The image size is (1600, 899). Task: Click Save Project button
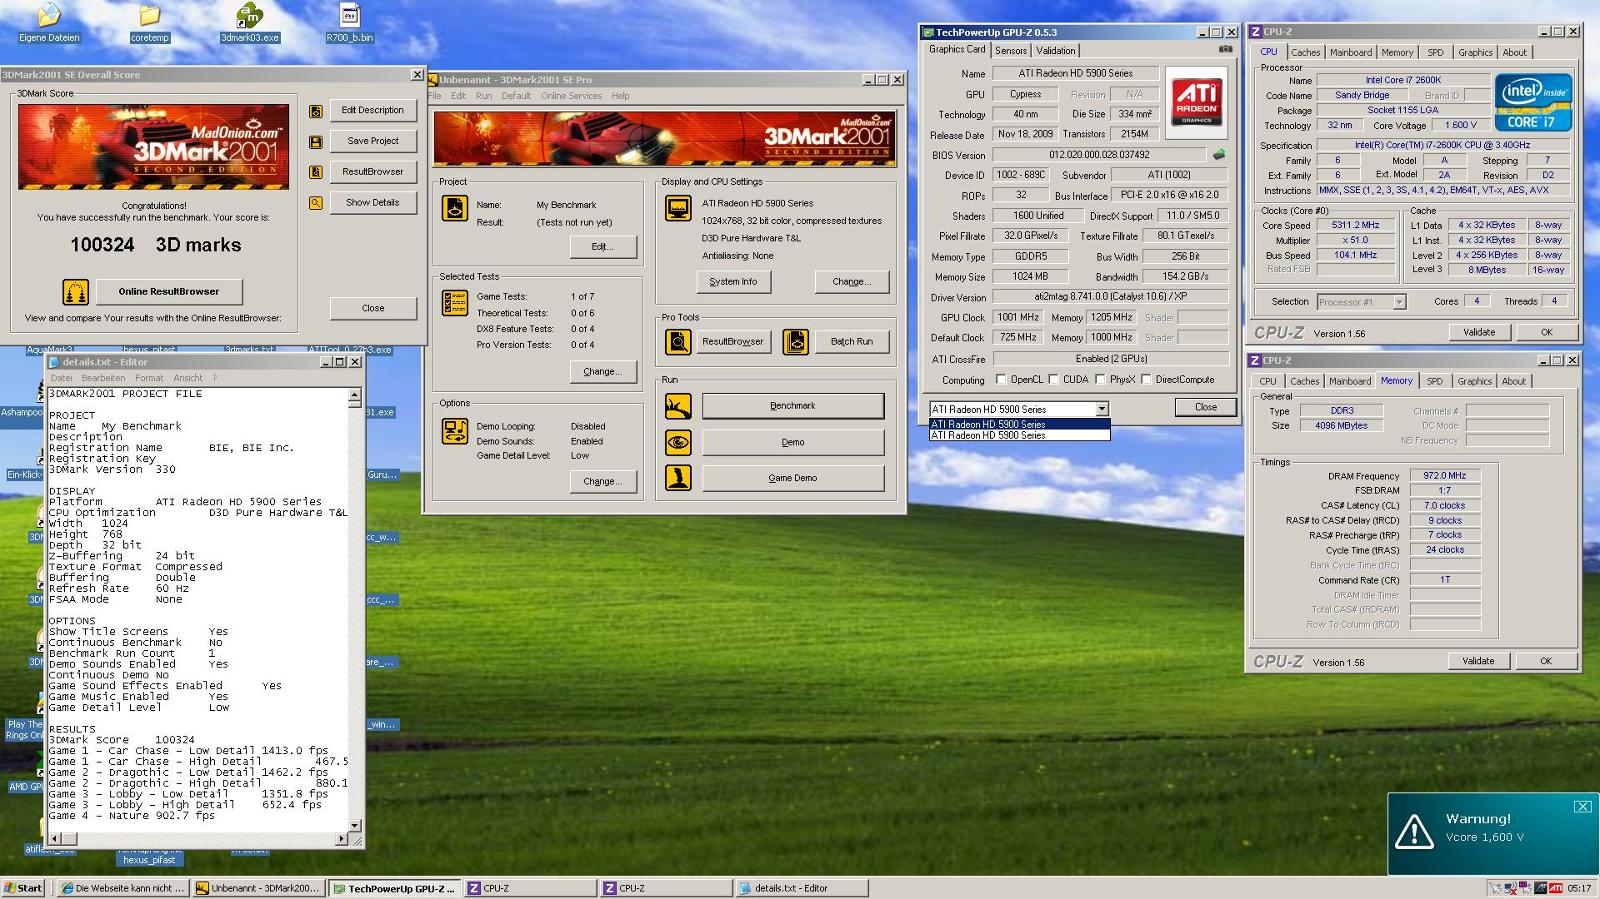373,142
